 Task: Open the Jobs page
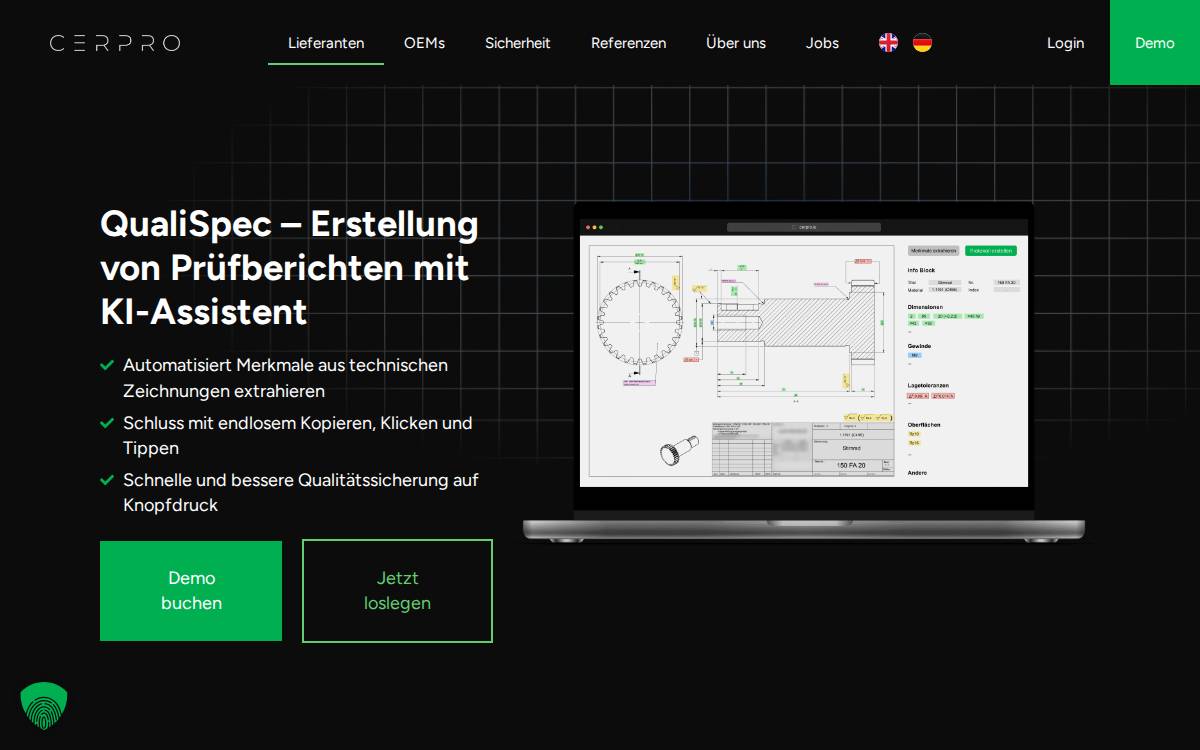pyautogui.click(x=822, y=43)
